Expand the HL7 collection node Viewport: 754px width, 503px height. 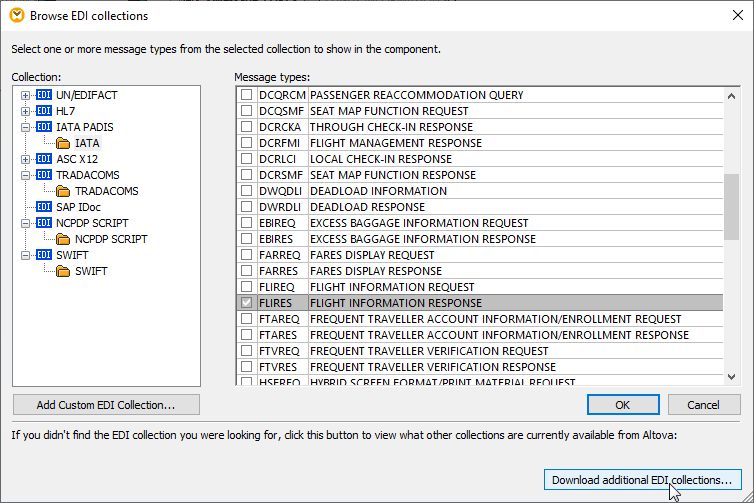pos(26,111)
